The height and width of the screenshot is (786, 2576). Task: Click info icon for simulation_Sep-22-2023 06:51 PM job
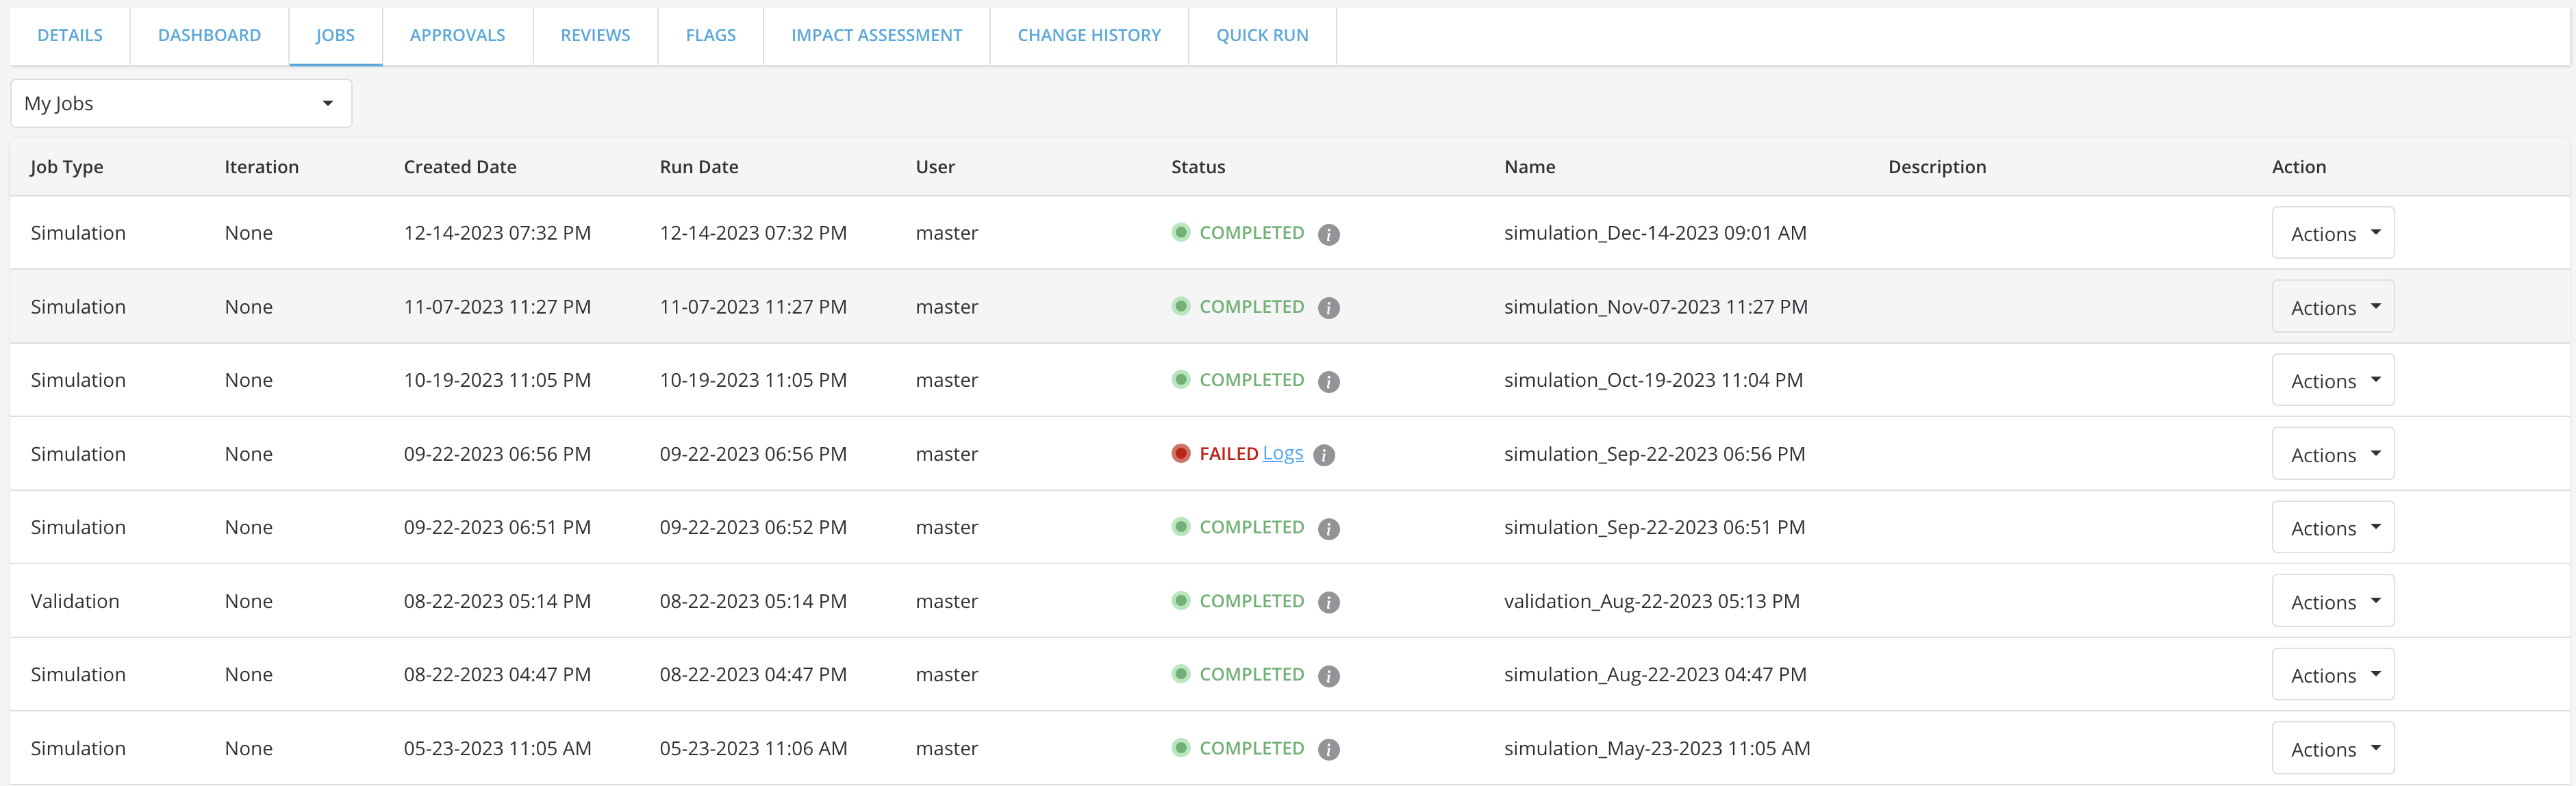[1328, 528]
